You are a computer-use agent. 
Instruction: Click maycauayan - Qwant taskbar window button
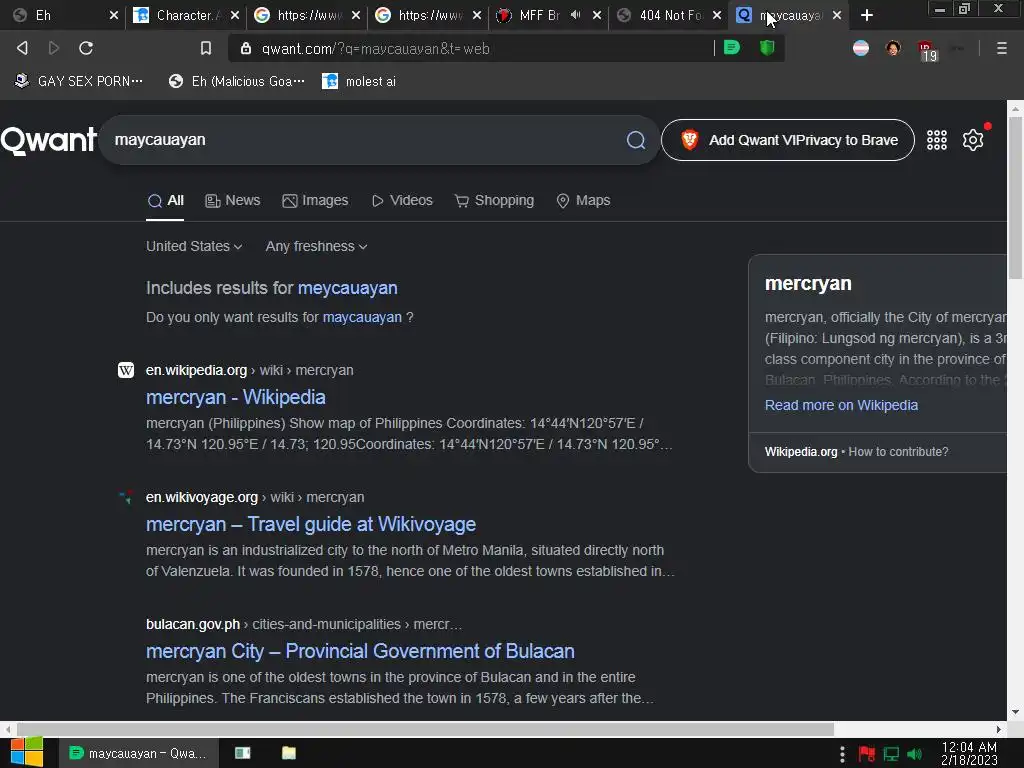[138, 753]
